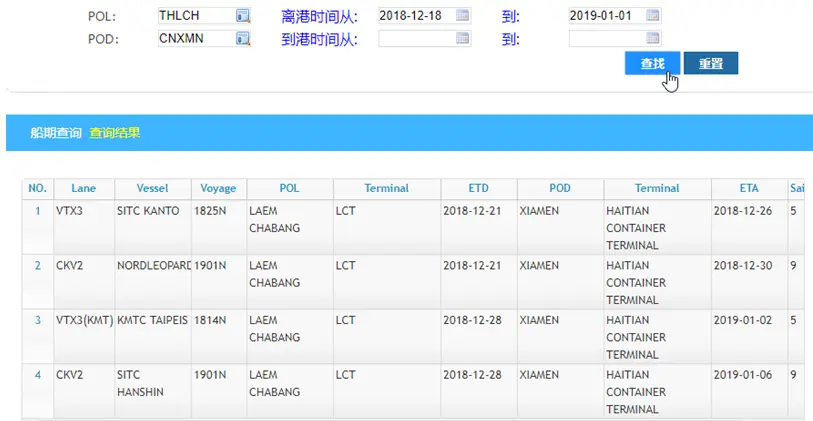Click the 到港时间从 label
The width and height of the screenshot is (813, 421).
click(319, 39)
